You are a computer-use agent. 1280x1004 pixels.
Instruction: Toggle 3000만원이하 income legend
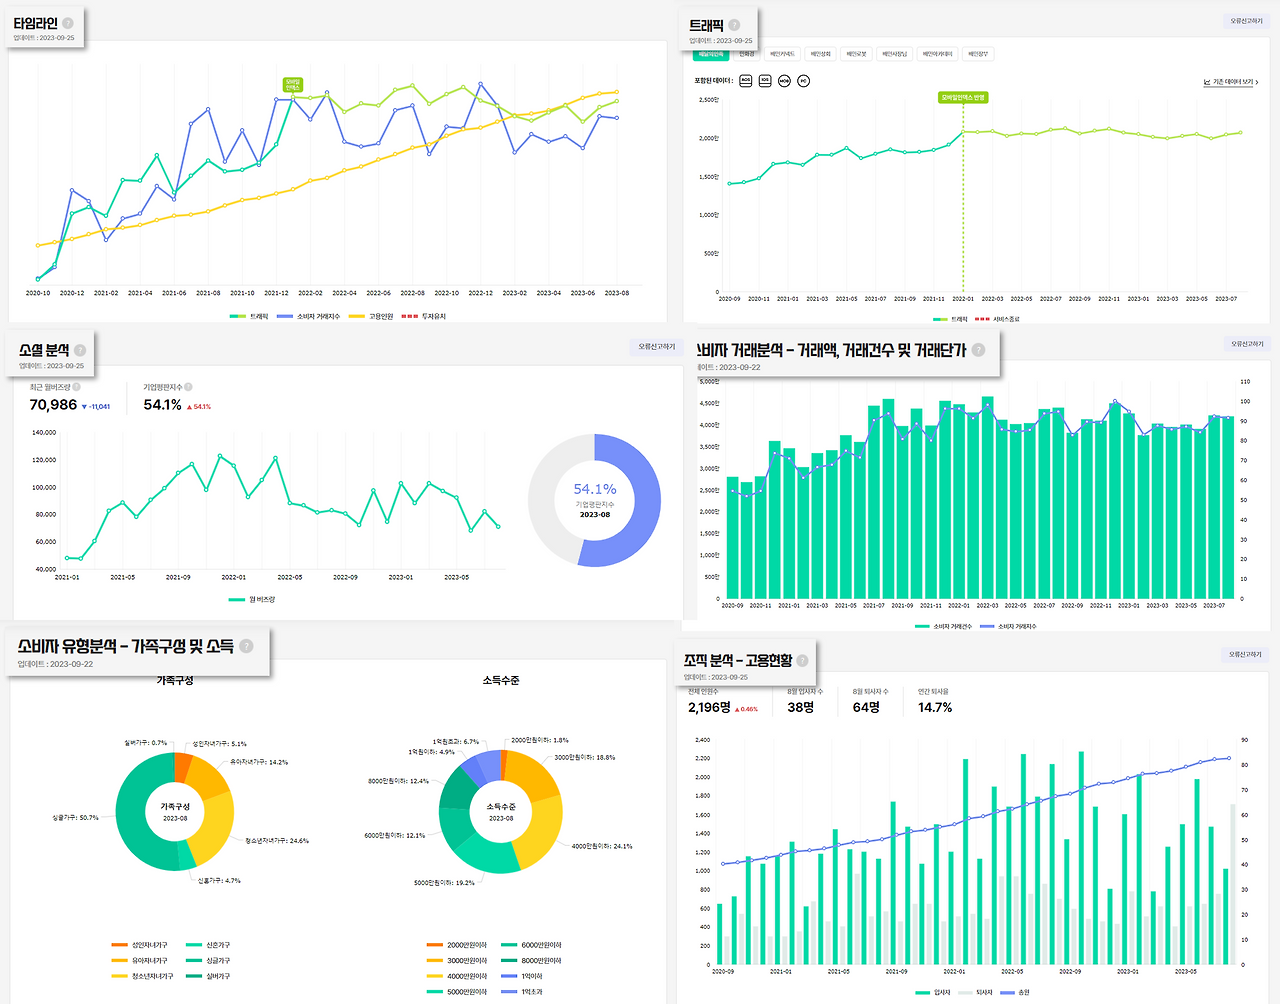[x=457, y=960]
